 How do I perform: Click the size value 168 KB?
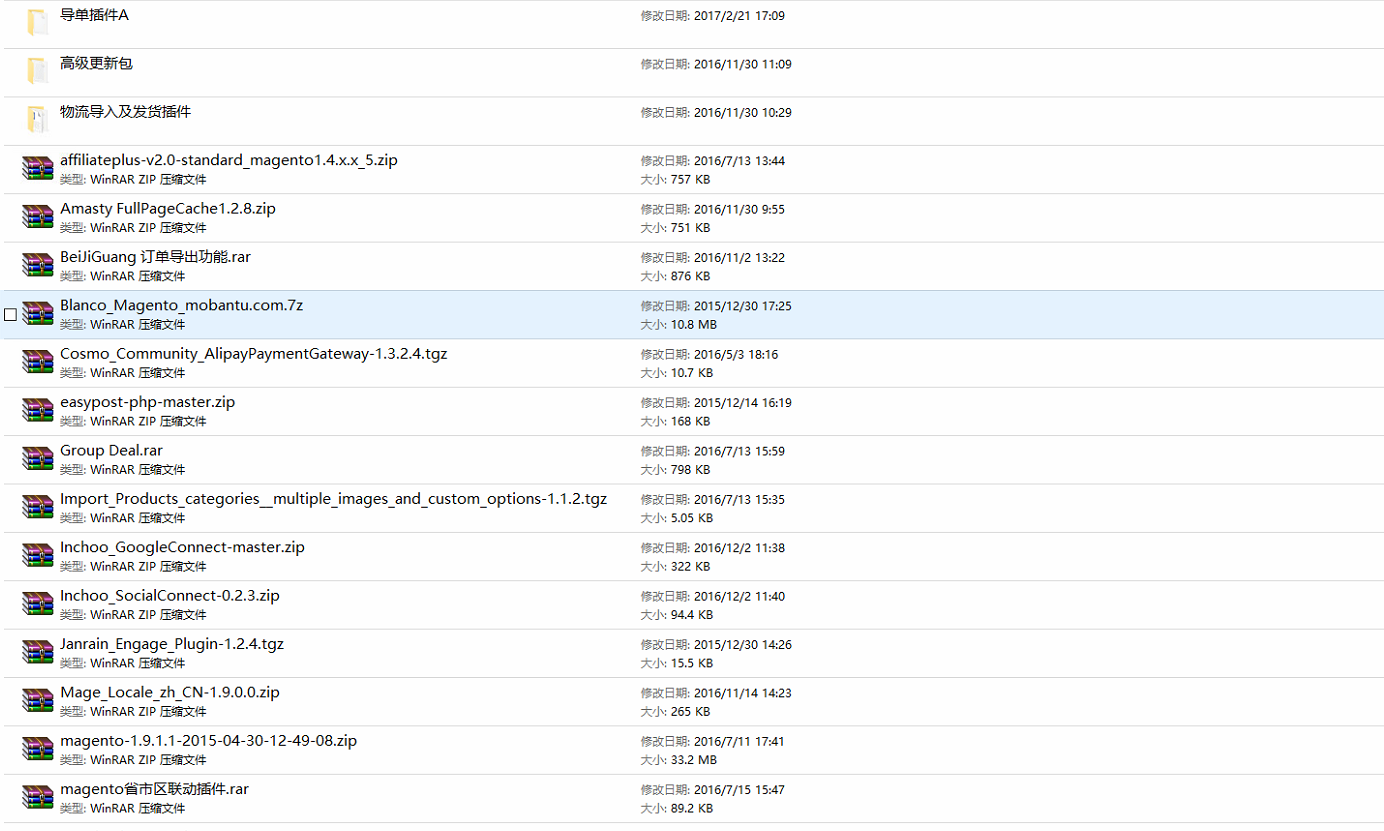tap(690, 421)
